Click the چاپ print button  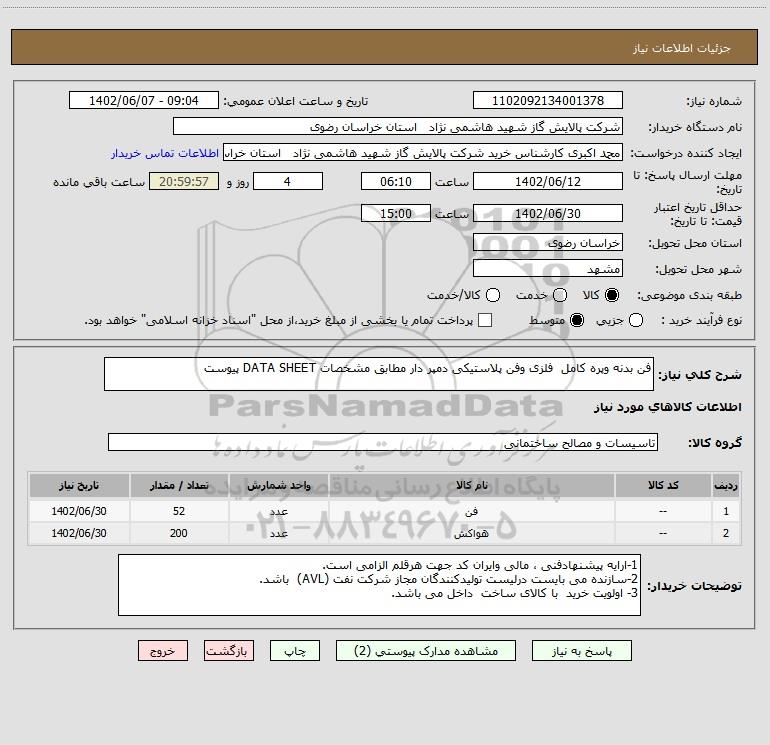pos(295,651)
